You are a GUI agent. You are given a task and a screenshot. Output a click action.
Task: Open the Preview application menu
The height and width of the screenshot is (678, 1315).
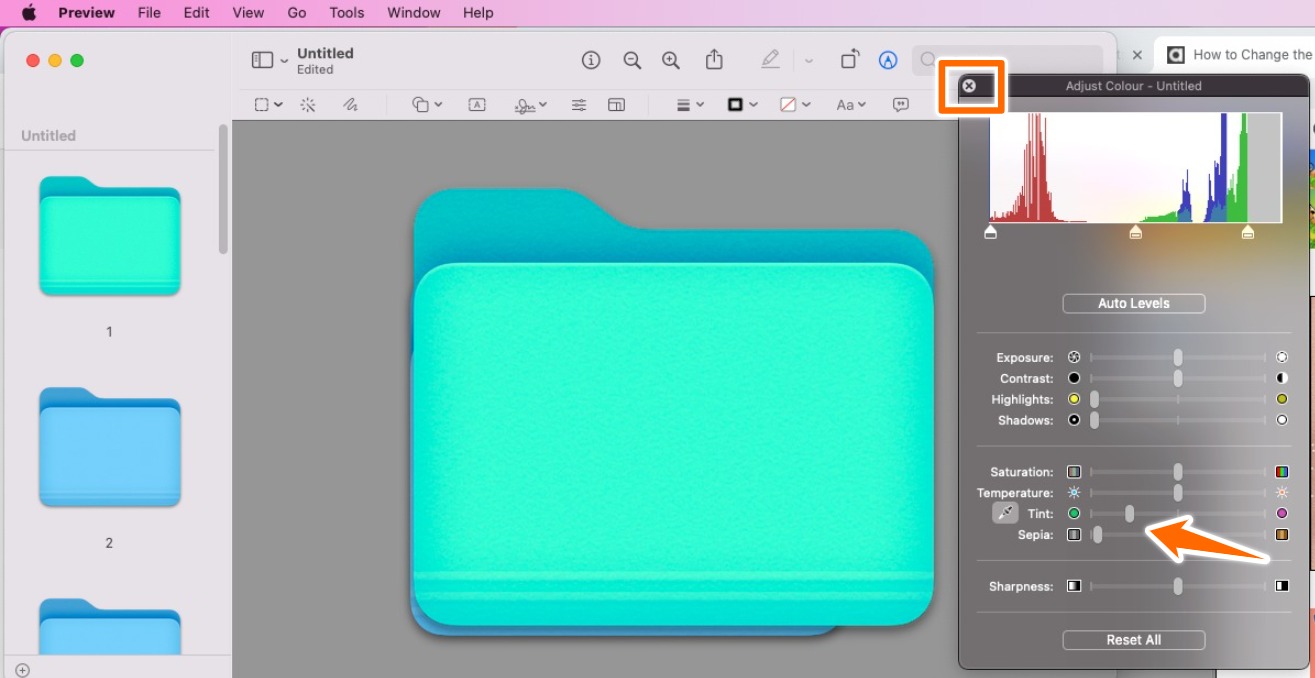point(86,13)
